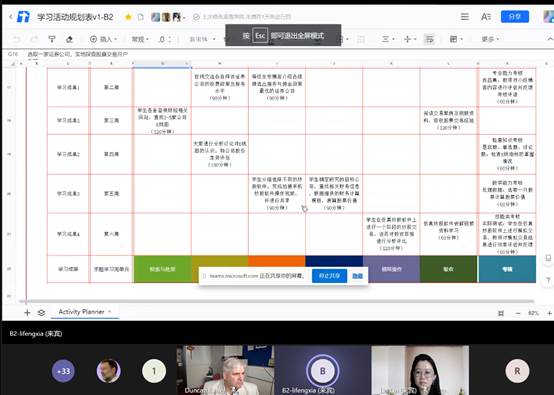Select the Activity Planner sheet tab
This screenshot has height=395, width=554.
click(x=82, y=312)
